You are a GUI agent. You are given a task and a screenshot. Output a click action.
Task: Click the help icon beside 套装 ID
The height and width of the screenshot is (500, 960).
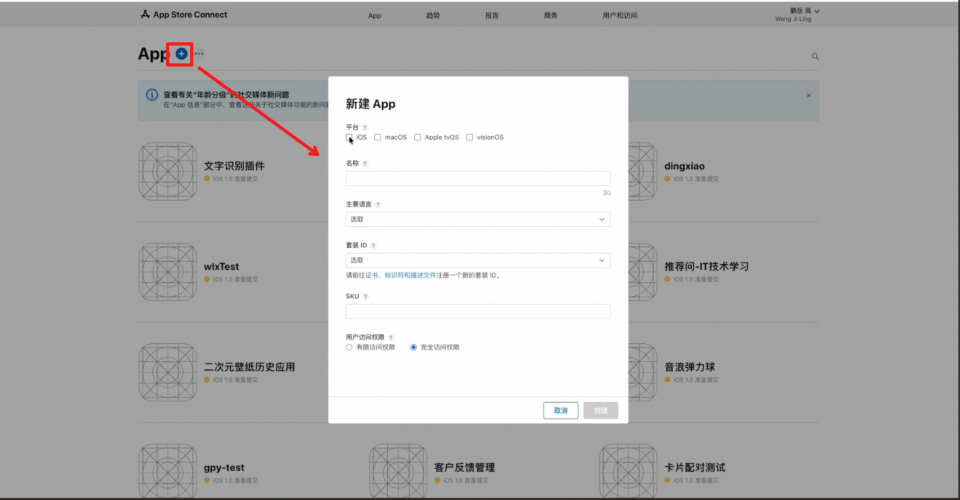click(x=373, y=245)
